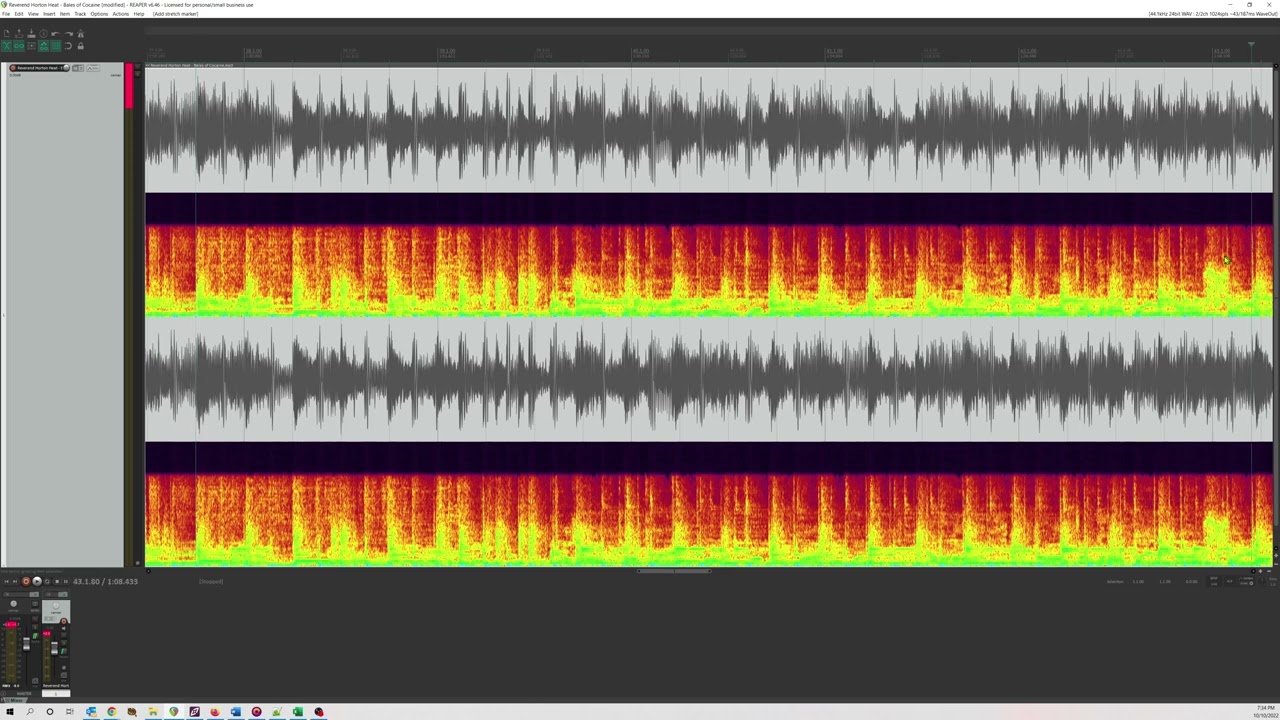Click the track record arm button

pyautogui.click(x=13, y=68)
